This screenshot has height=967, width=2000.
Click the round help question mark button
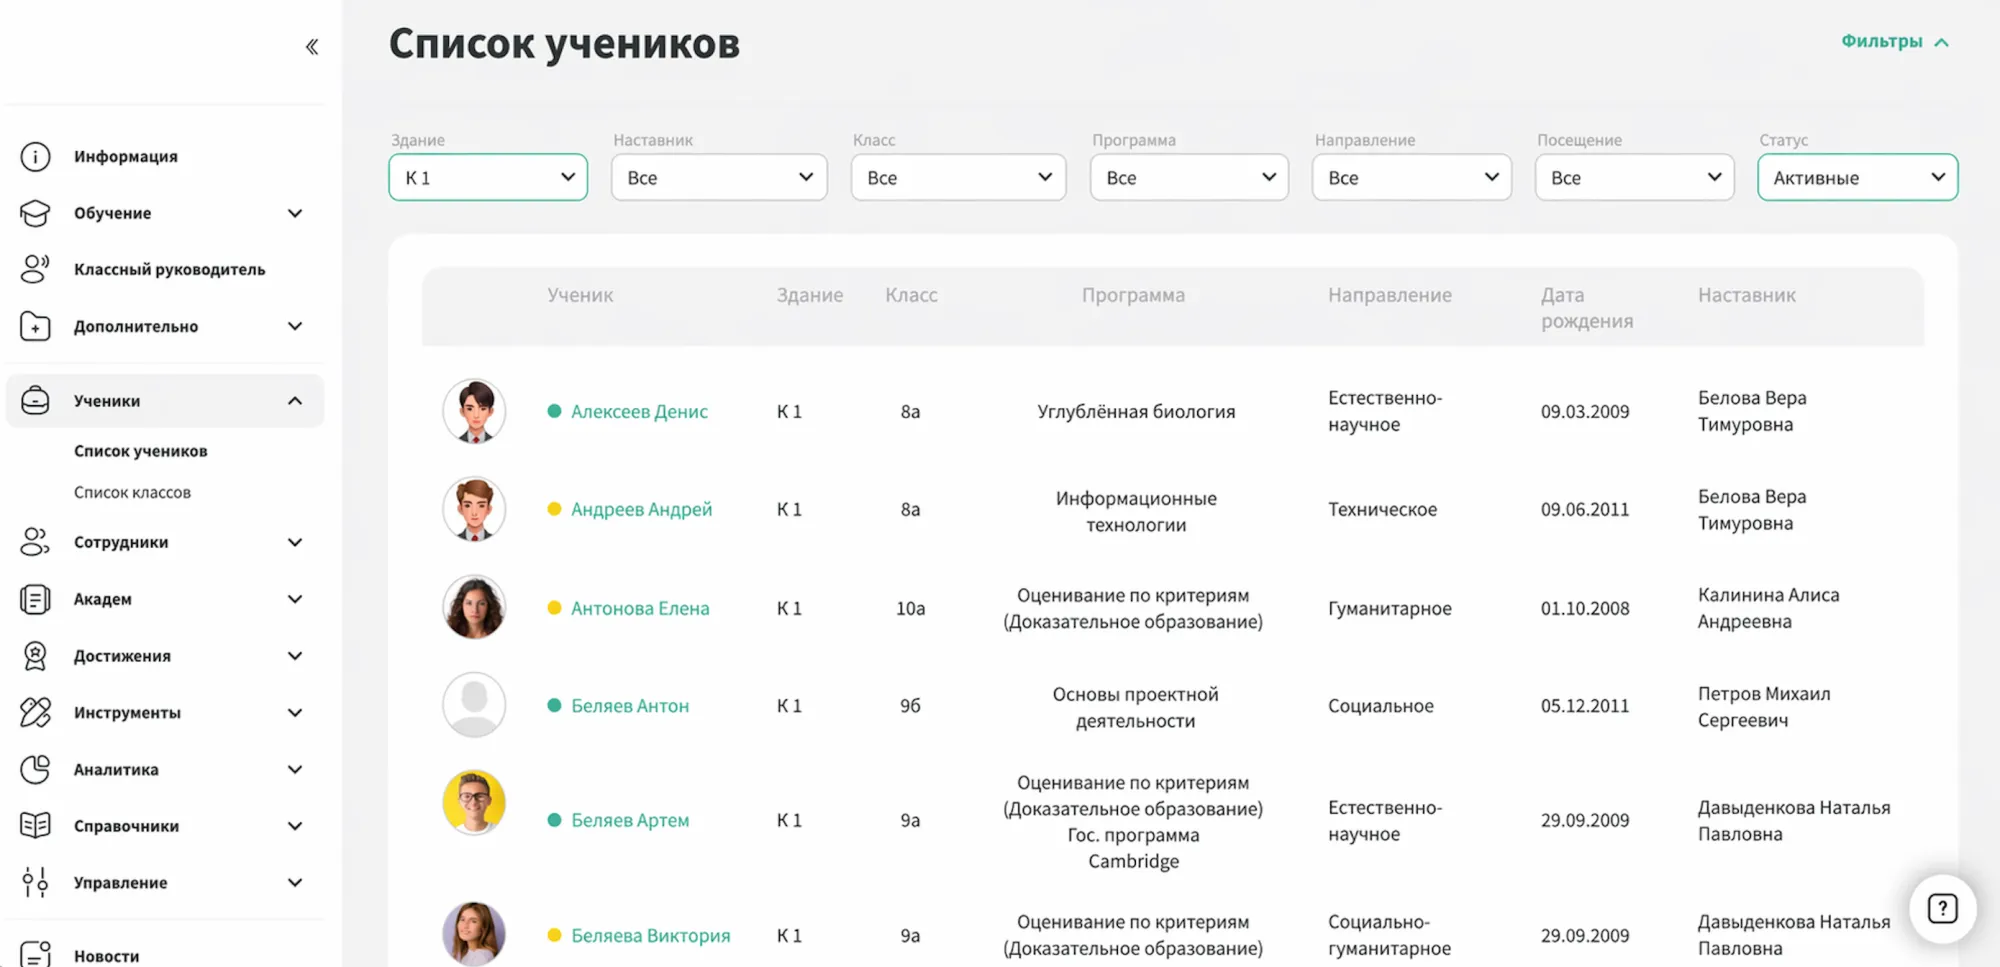[1942, 908]
